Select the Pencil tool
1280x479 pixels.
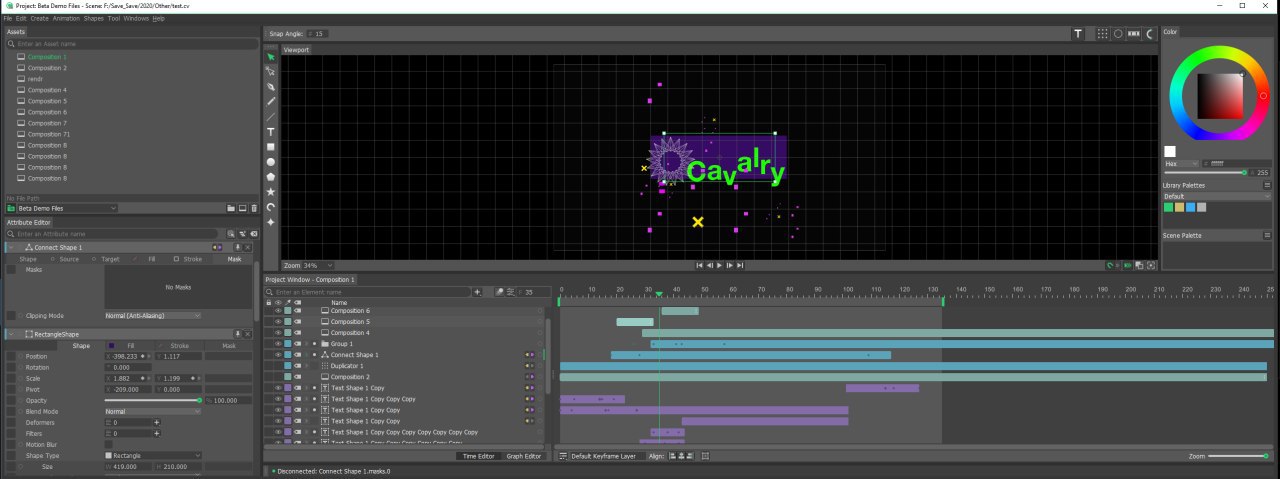270,102
